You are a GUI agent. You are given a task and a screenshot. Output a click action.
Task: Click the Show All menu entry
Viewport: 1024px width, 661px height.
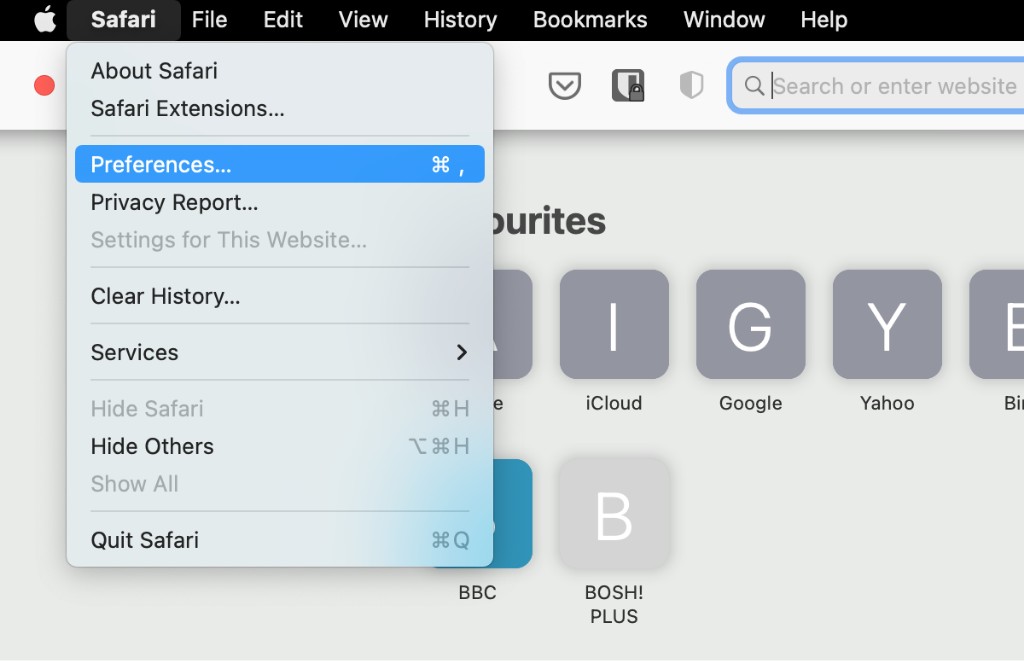coord(280,484)
